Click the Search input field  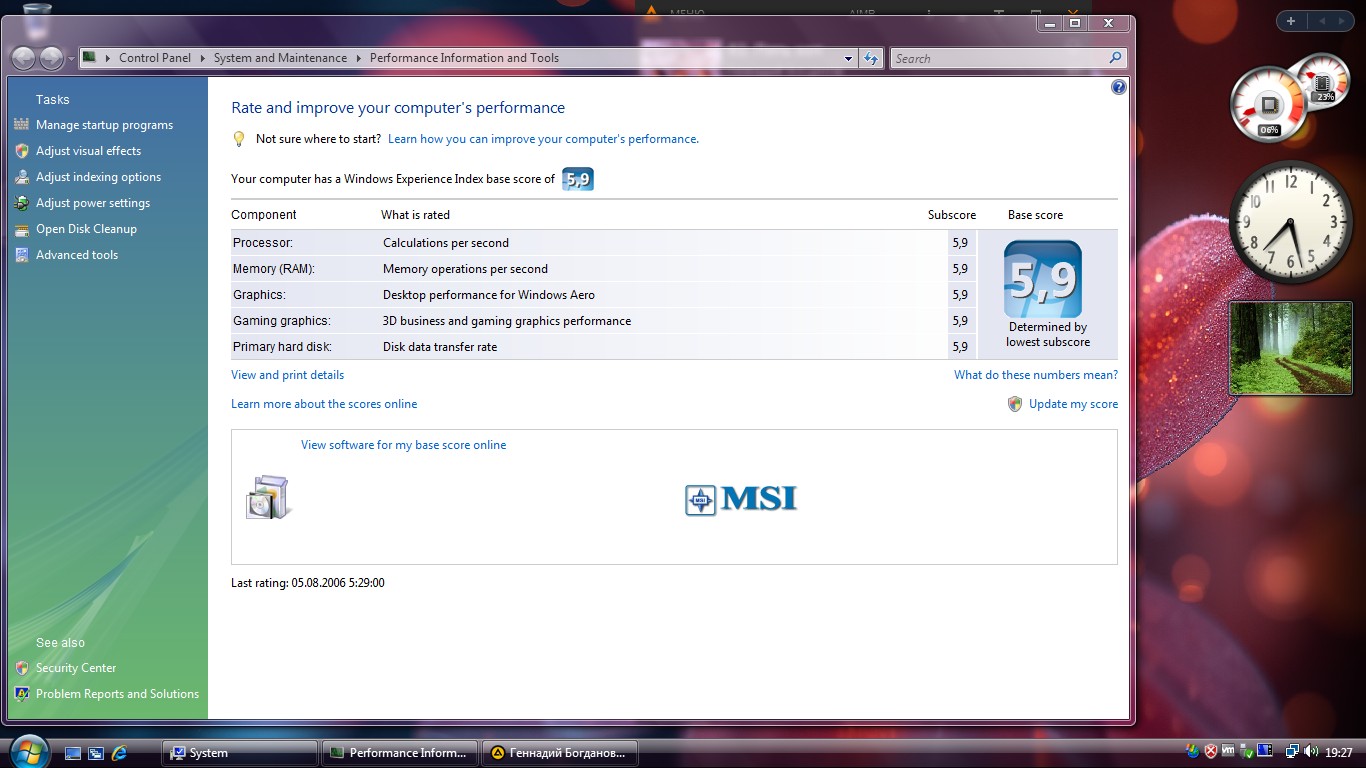(1000, 58)
